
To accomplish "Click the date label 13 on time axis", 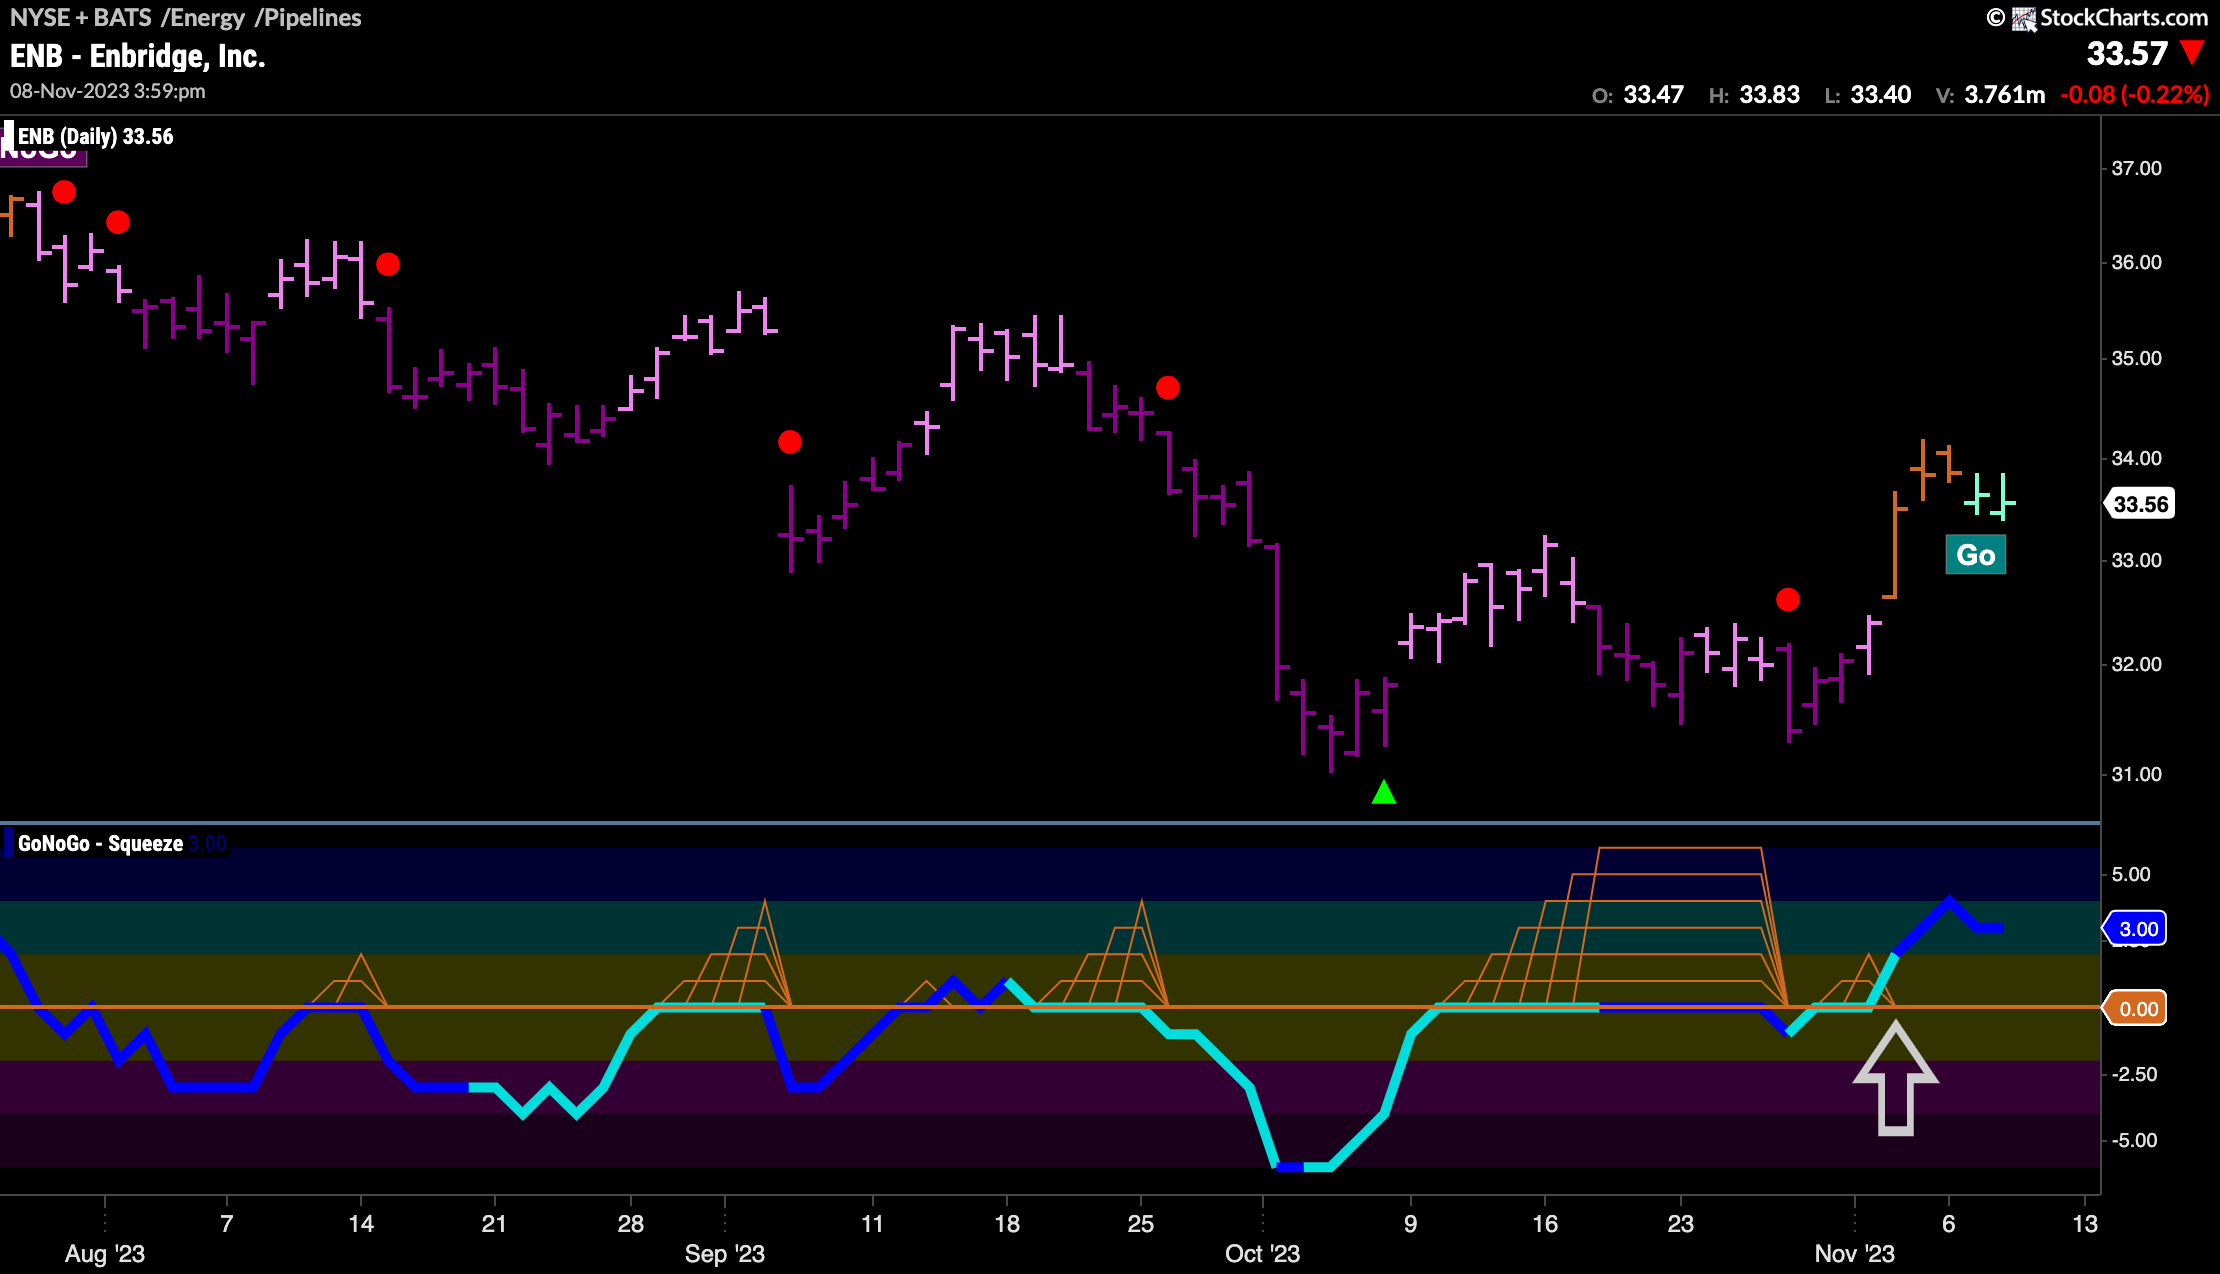I will pos(2085,1224).
